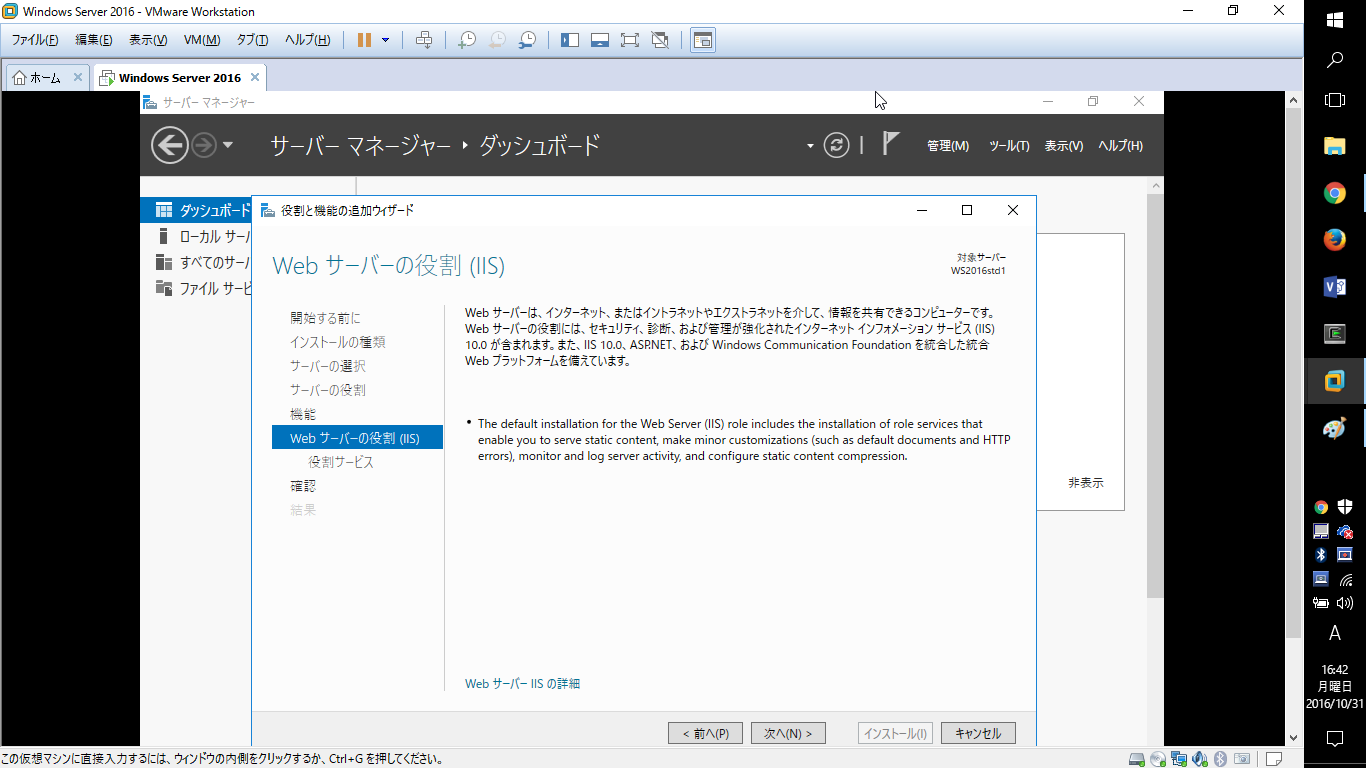Image resolution: width=1366 pixels, height=768 pixels.
Task: Open the Web サーバー IIS の詳細 link
Action: [x=522, y=684]
